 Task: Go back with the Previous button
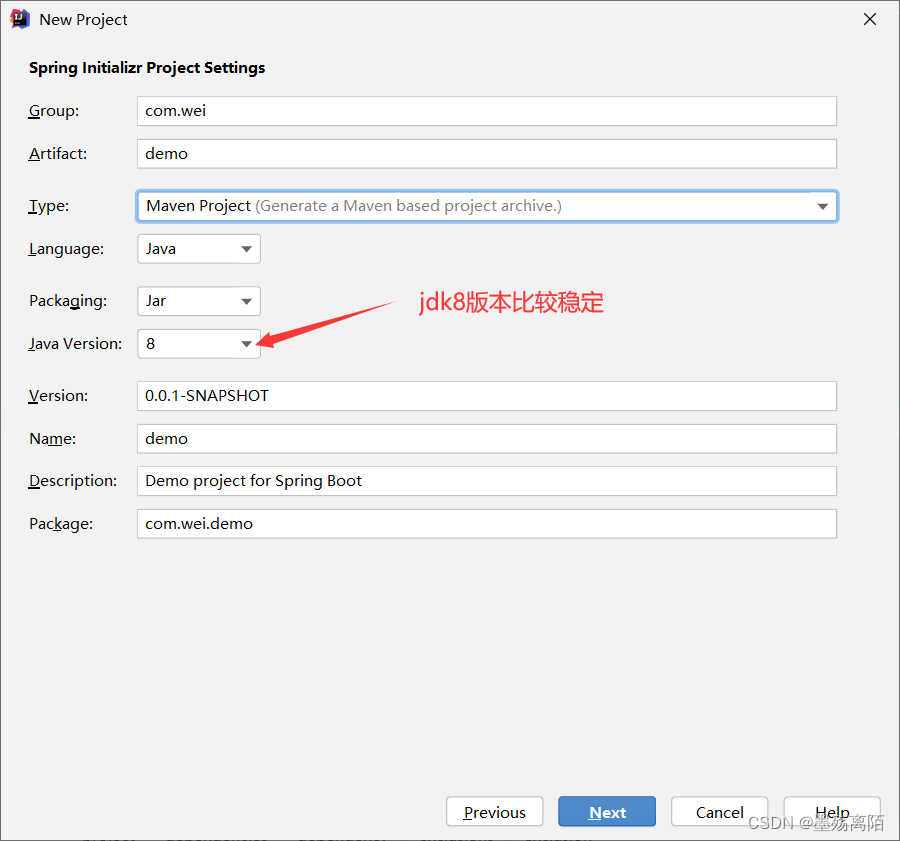click(x=494, y=812)
